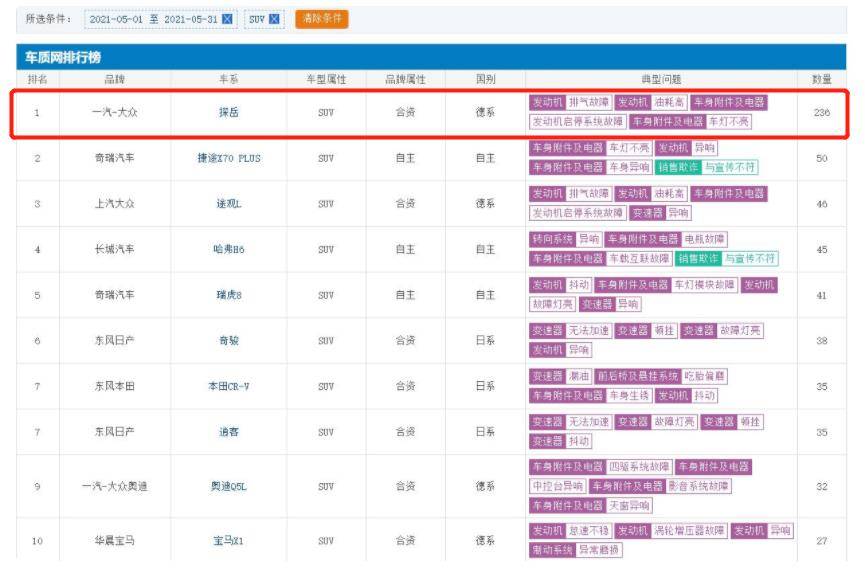Image resolution: width=865 pixels, height=571 pixels.
Task: Open the 瑞虎8 car series link
Action: pos(228,295)
